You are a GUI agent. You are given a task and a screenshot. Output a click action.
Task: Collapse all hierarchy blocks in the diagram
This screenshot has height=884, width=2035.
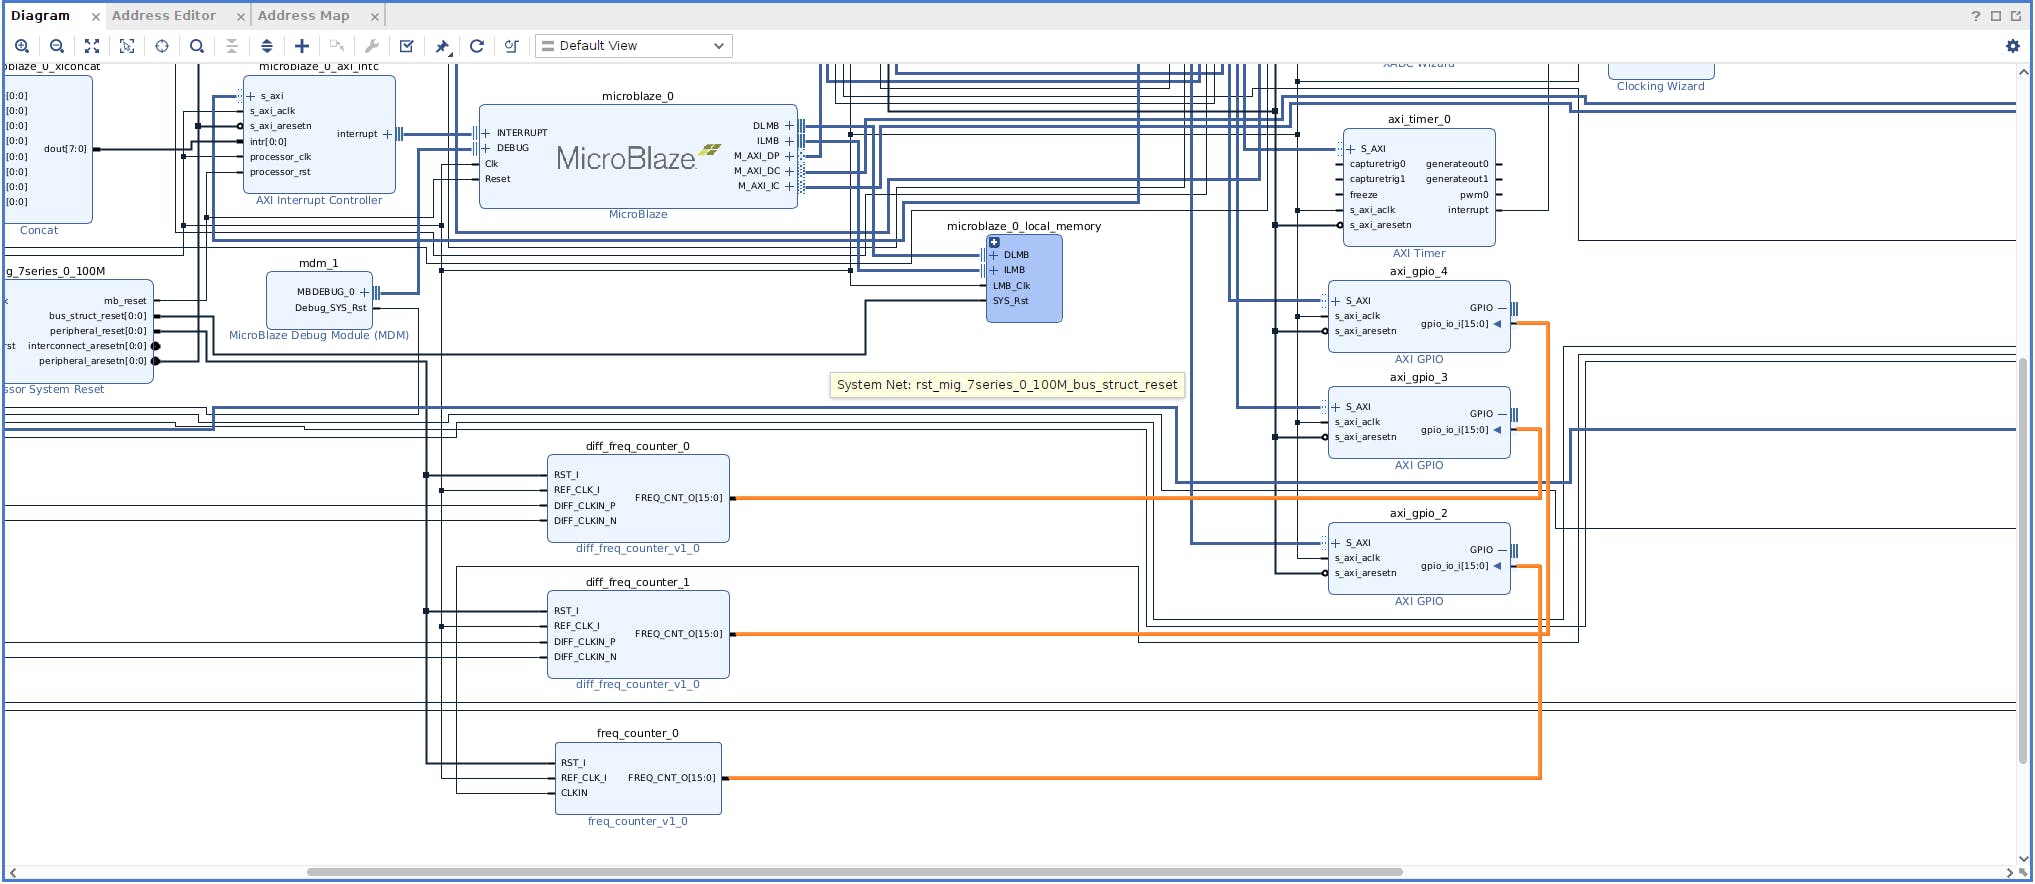(232, 46)
